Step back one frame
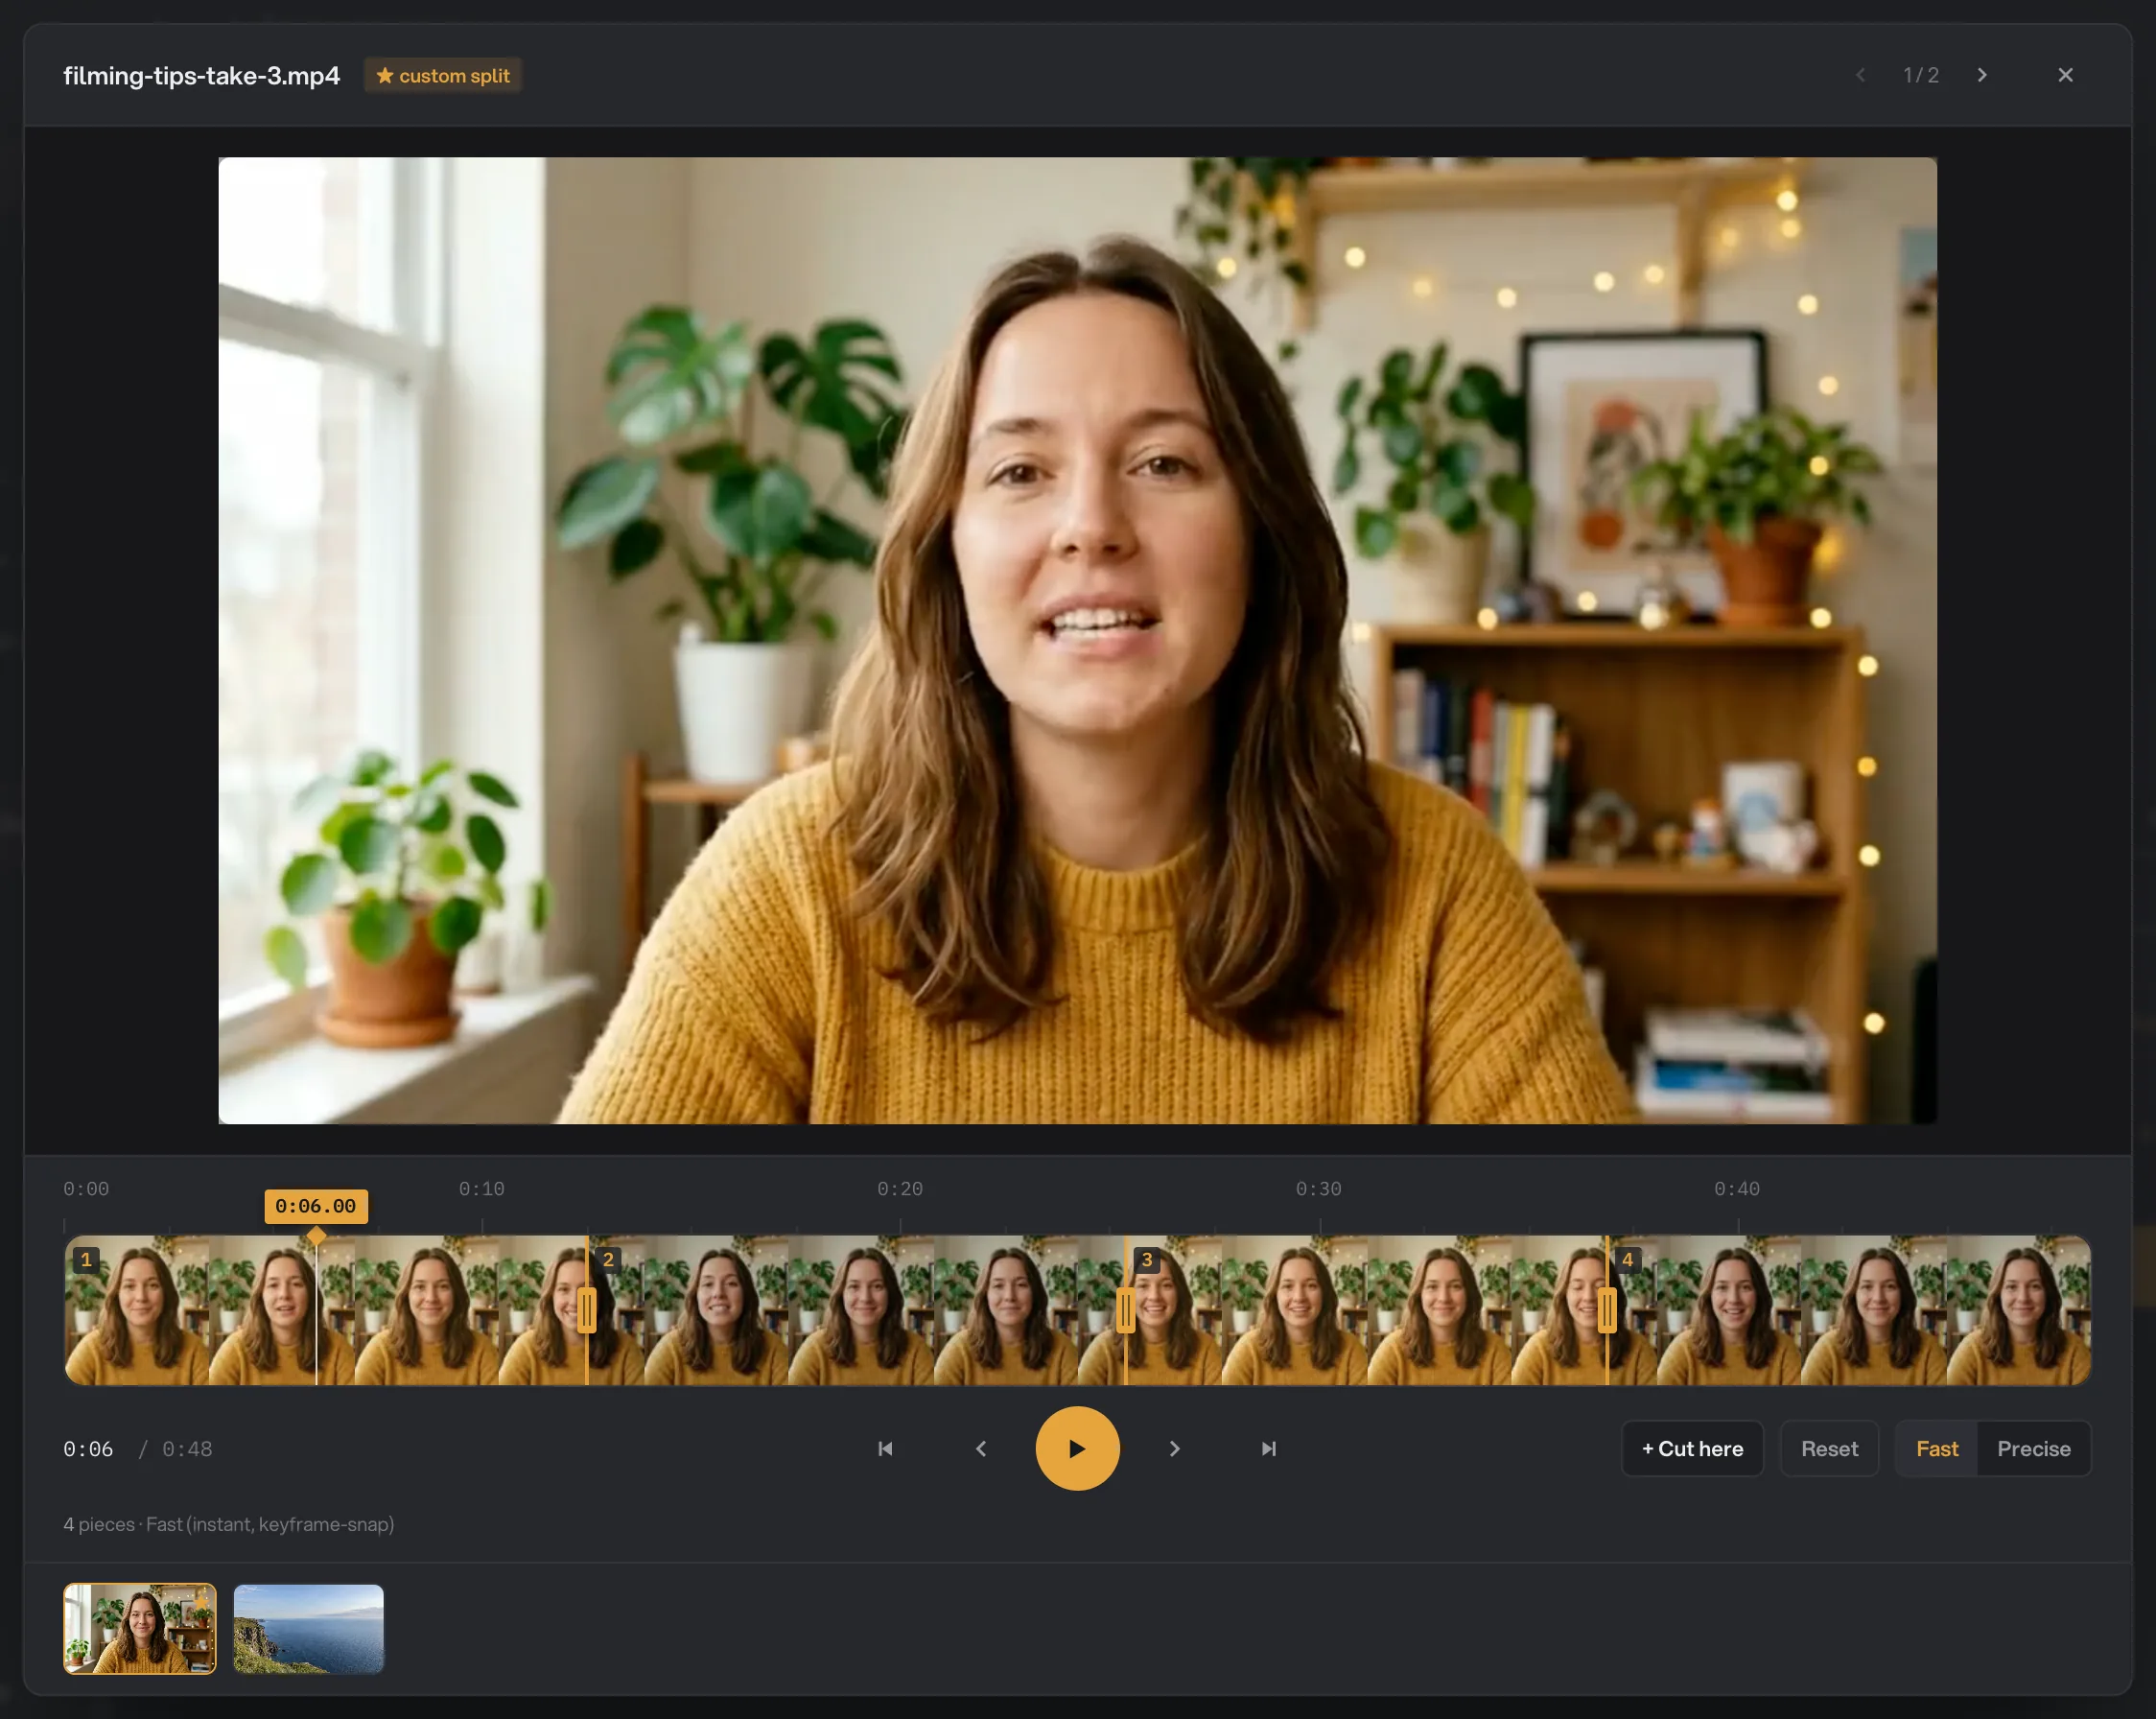Image resolution: width=2156 pixels, height=1719 pixels. [981, 1448]
